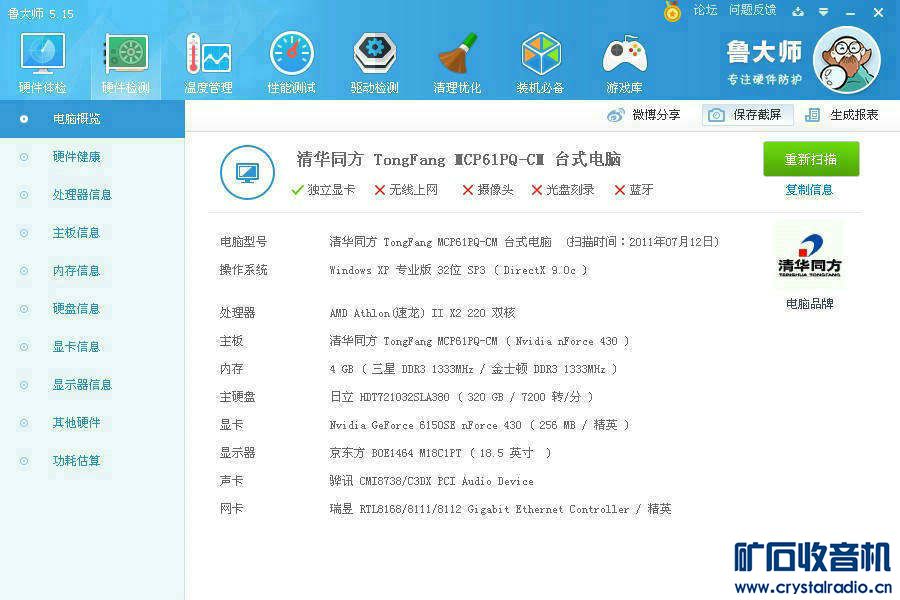Close the 鲁大师 window

click(x=878, y=13)
